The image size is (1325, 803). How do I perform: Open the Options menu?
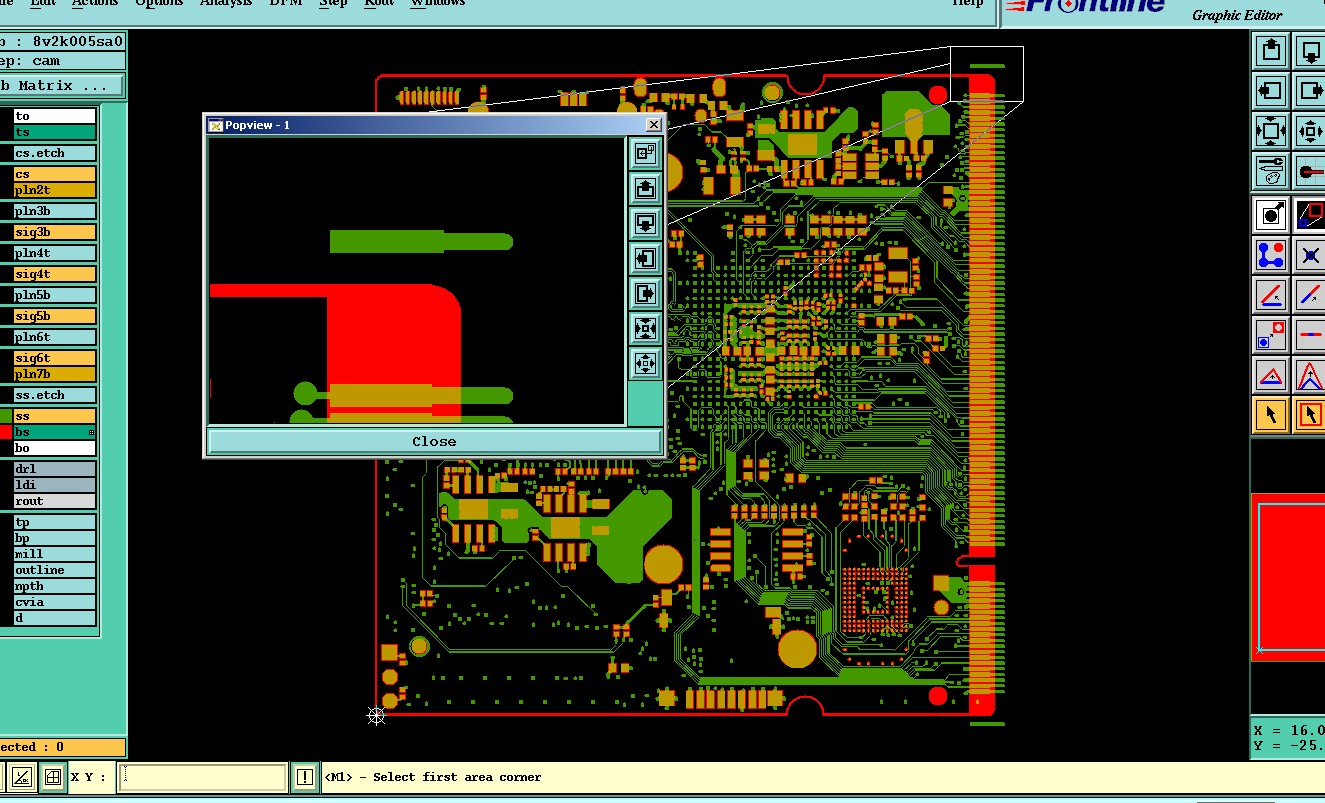(159, 3)
